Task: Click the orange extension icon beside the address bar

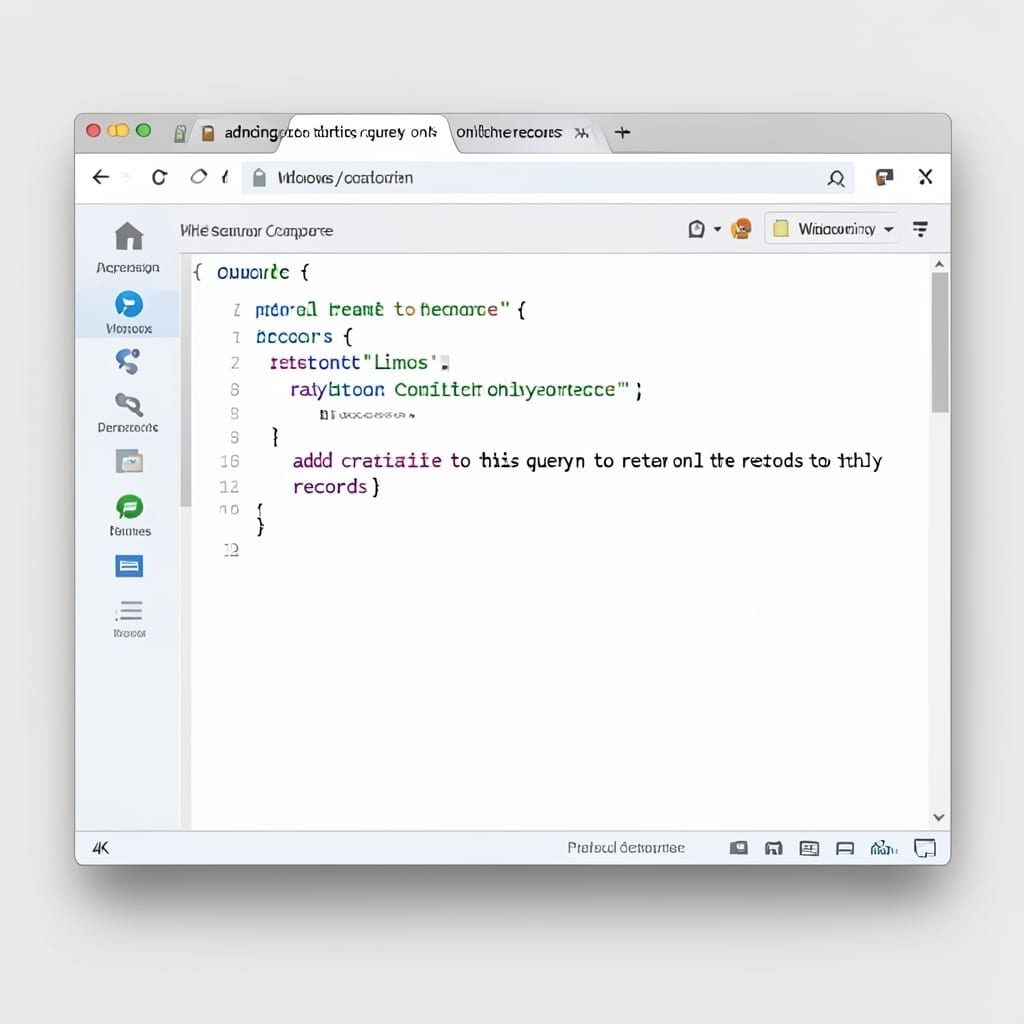Action: click(x=884, y=177)
